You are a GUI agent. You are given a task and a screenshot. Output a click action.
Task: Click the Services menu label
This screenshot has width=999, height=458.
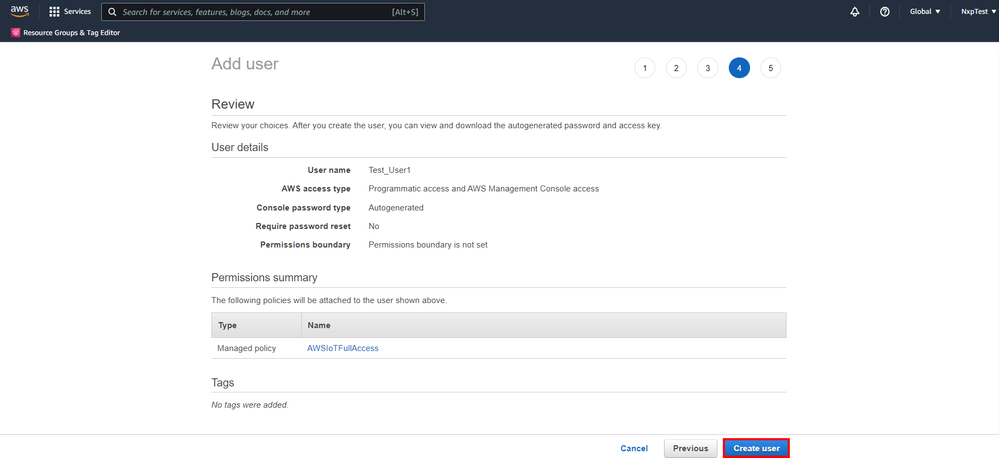[x=77, y=12]
